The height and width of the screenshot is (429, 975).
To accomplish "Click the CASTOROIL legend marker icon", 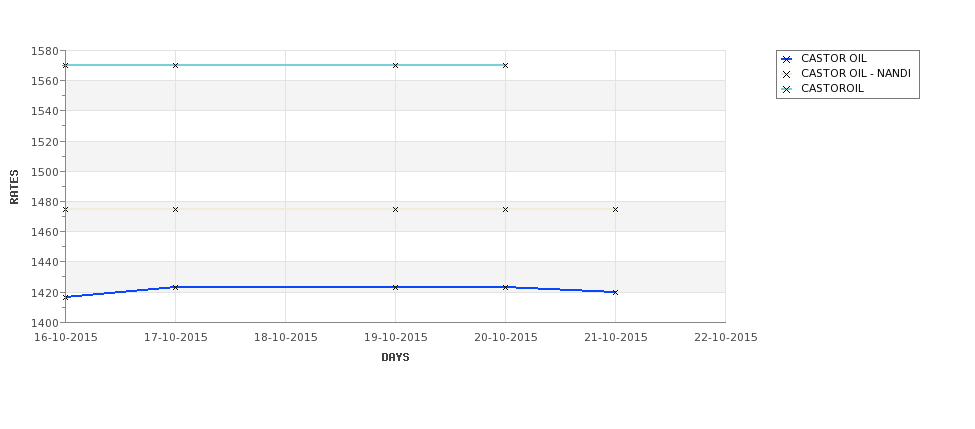I will pyautogui.click(x=786, y=89).
